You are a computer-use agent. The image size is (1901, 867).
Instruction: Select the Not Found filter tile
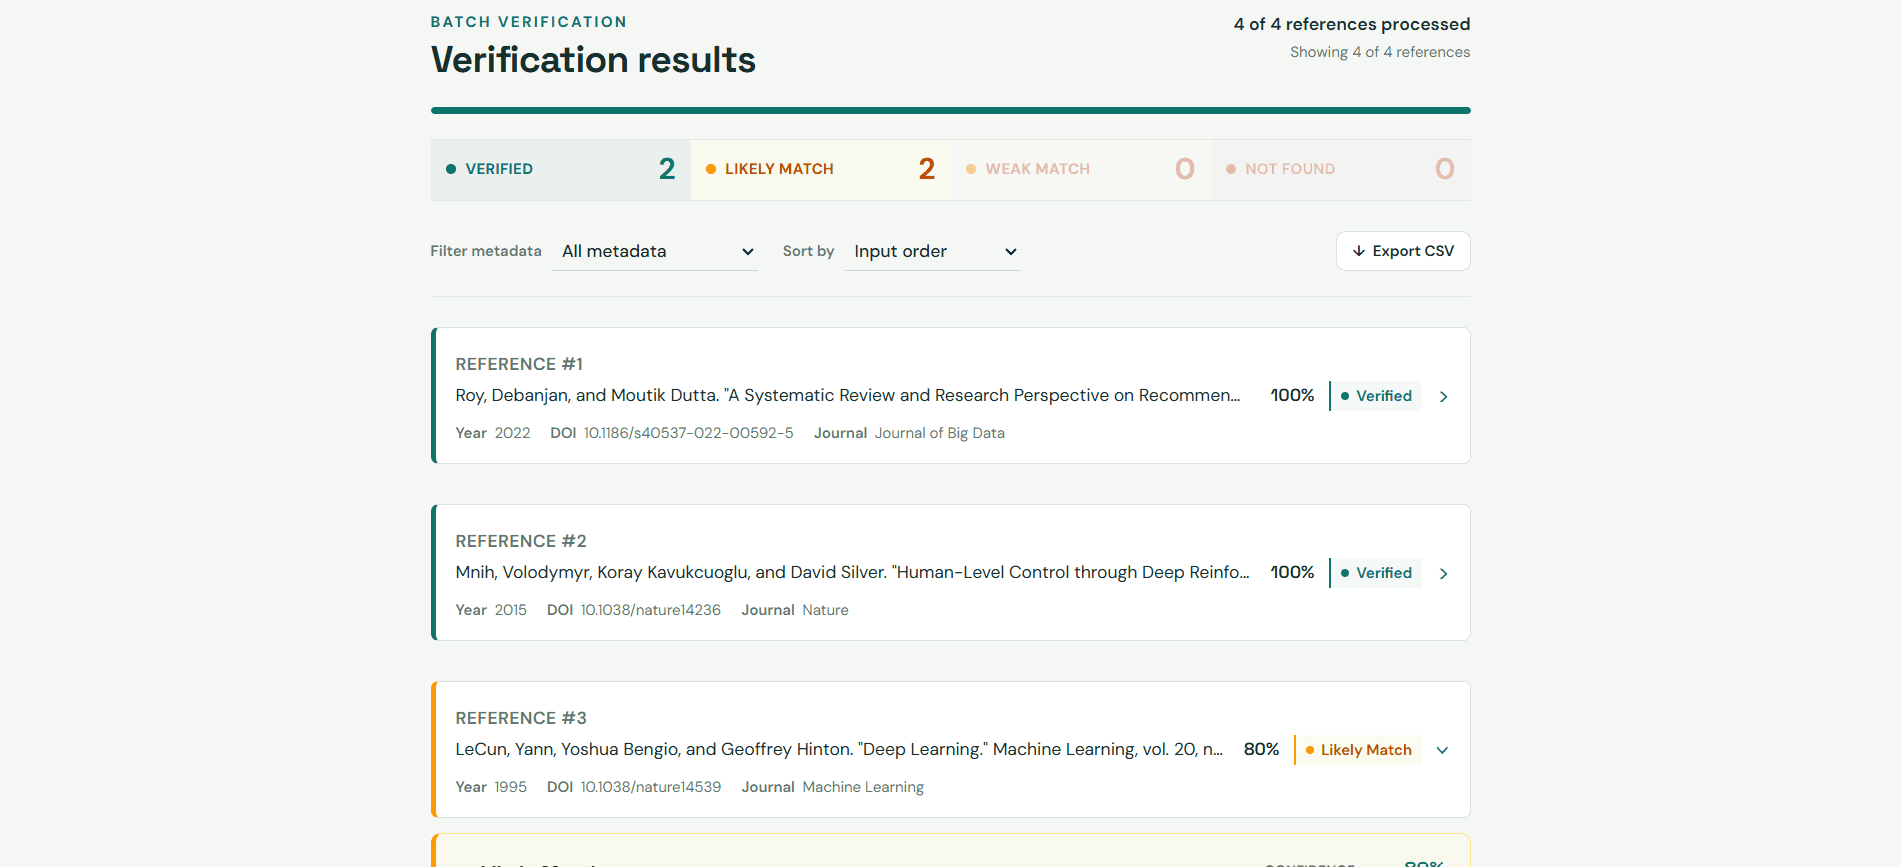pyautogui.click(x=1340, y=169)
